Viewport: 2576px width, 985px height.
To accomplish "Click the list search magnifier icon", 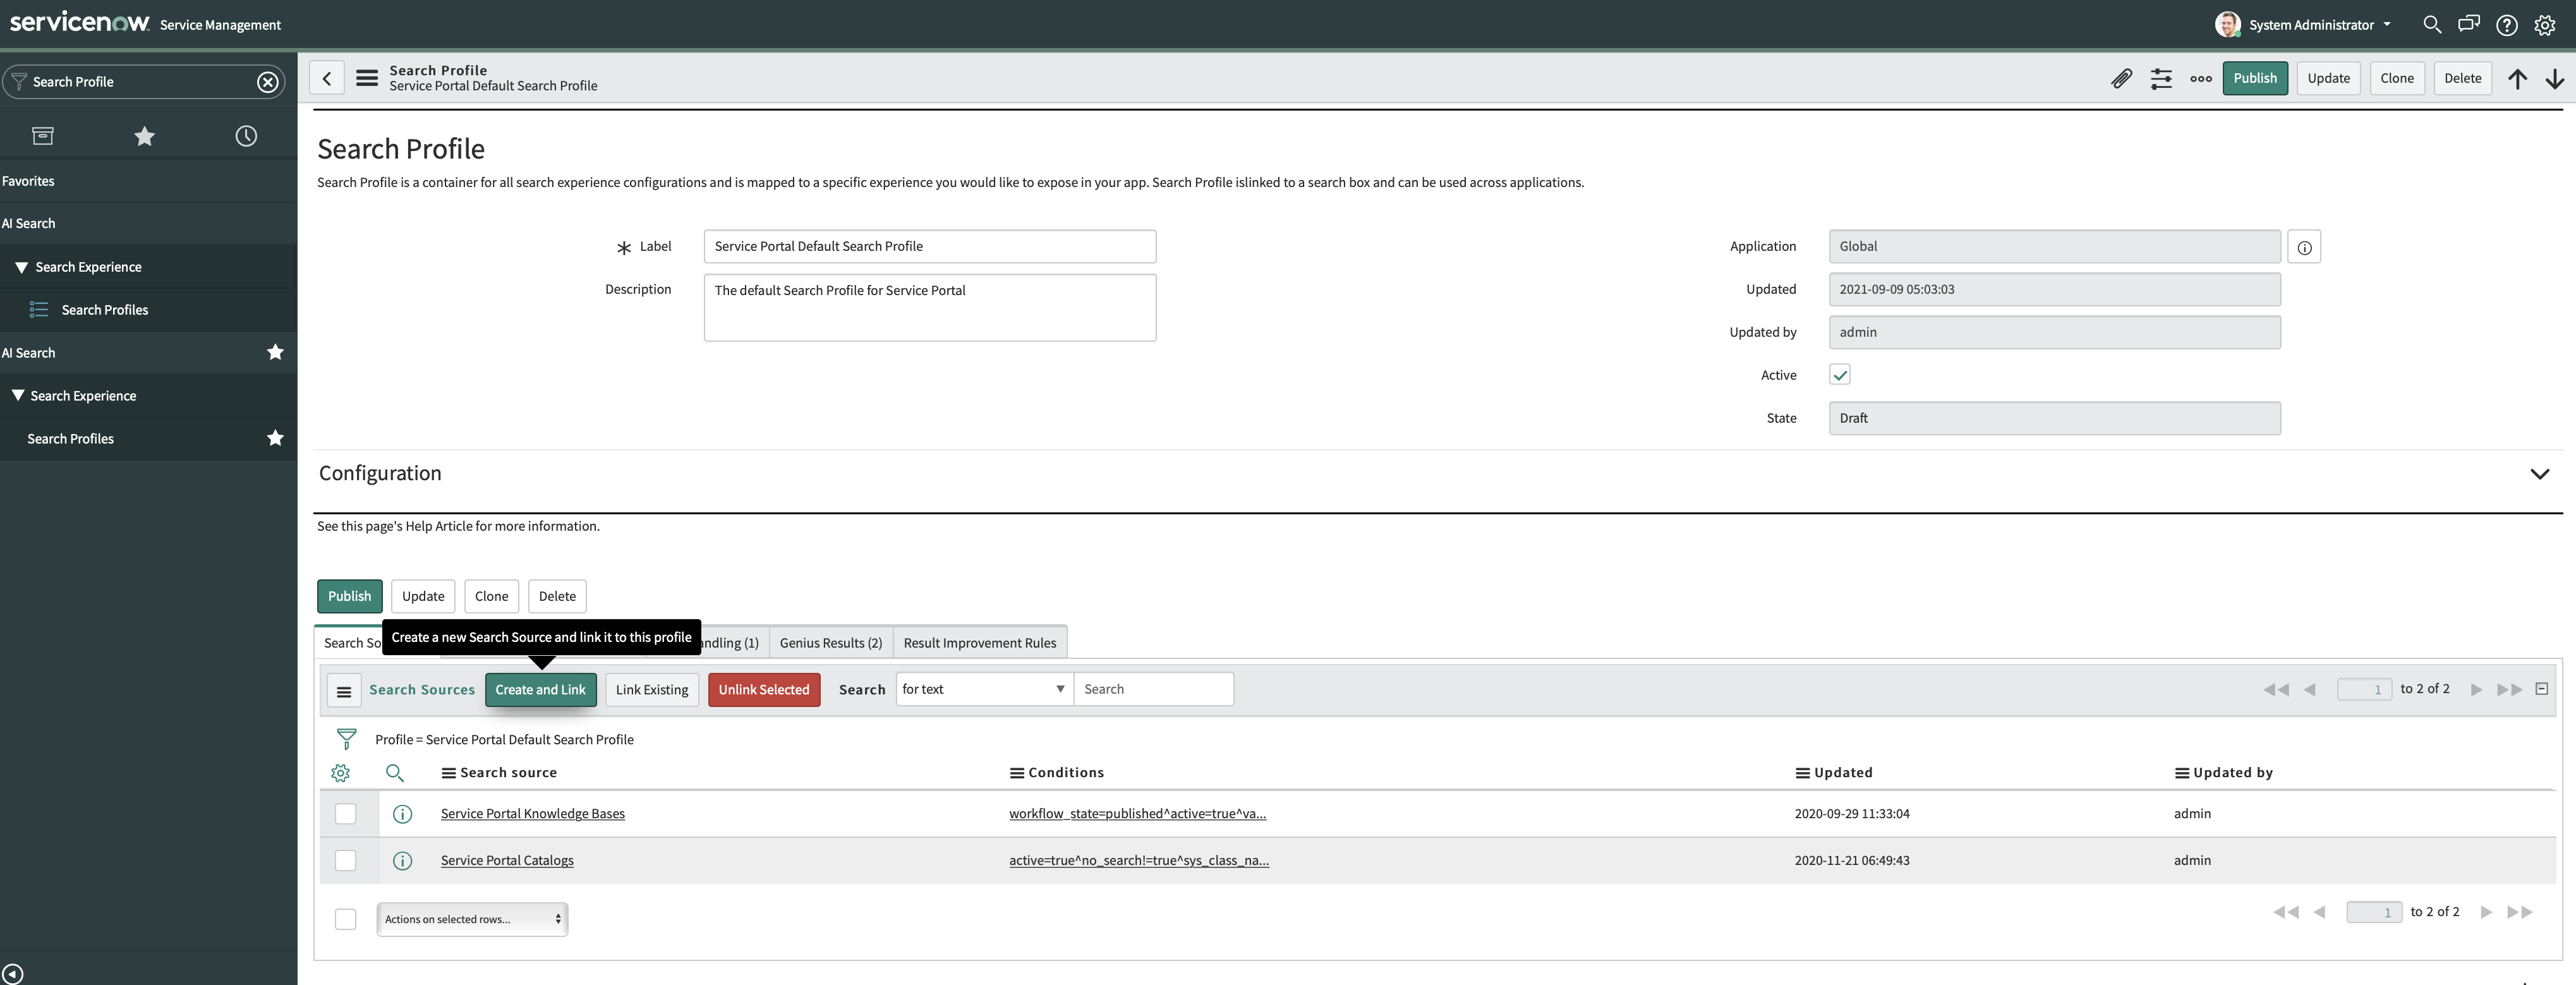I will (396, 773).
